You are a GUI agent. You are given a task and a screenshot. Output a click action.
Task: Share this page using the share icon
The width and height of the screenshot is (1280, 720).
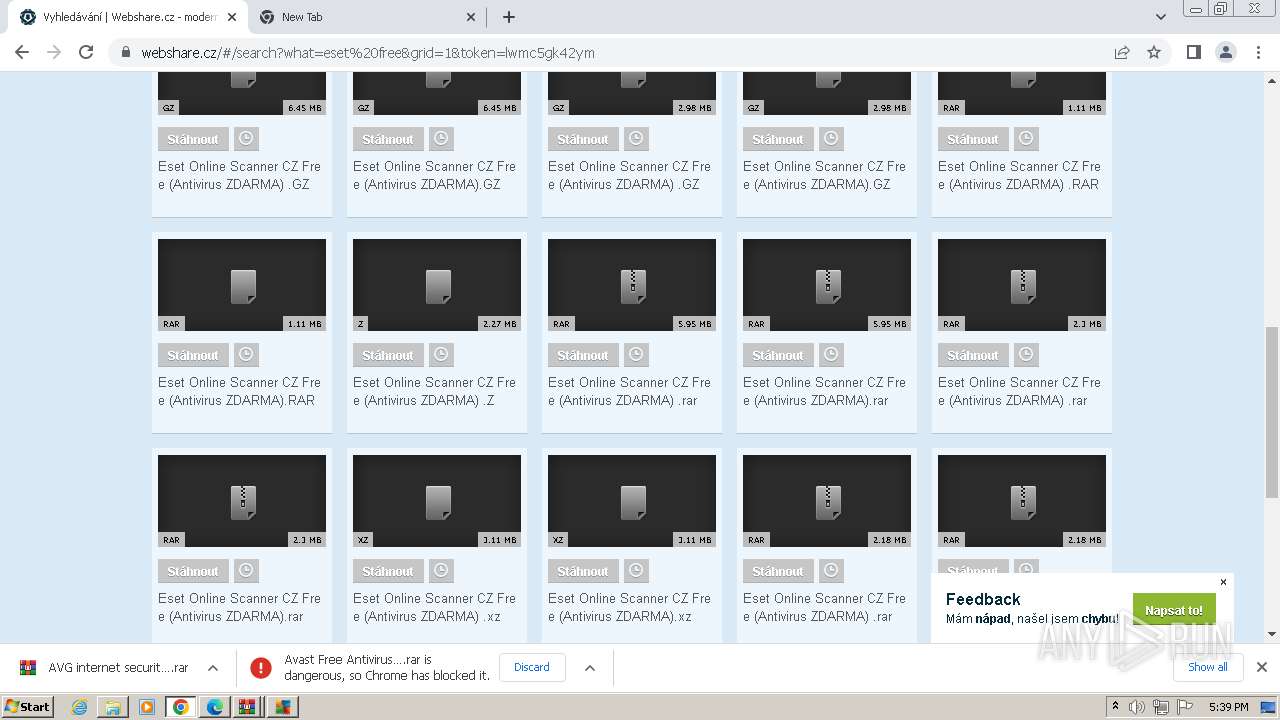tap(1122, 52)
